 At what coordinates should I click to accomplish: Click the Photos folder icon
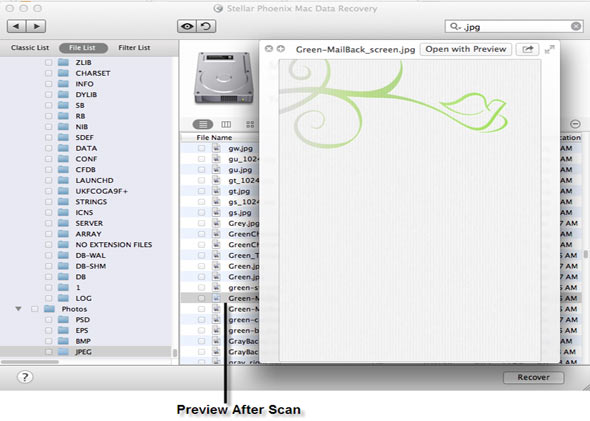pyautogui.click(x=49, y=309)
